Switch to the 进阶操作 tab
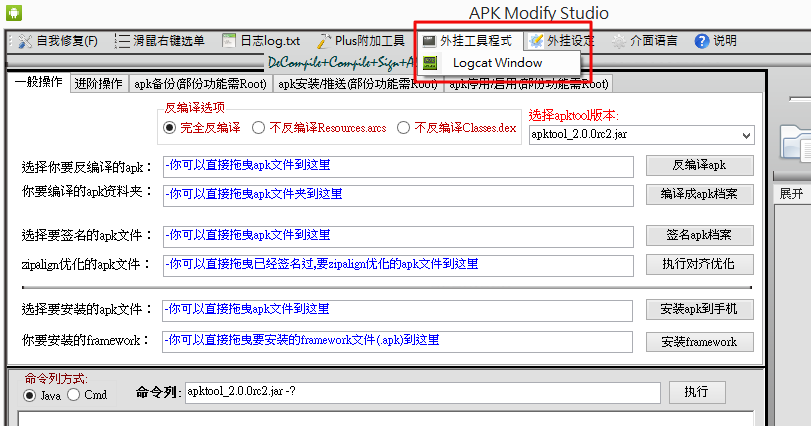Image resolution: width=811 pixels, height=426 pixels. tap(98, 84)
